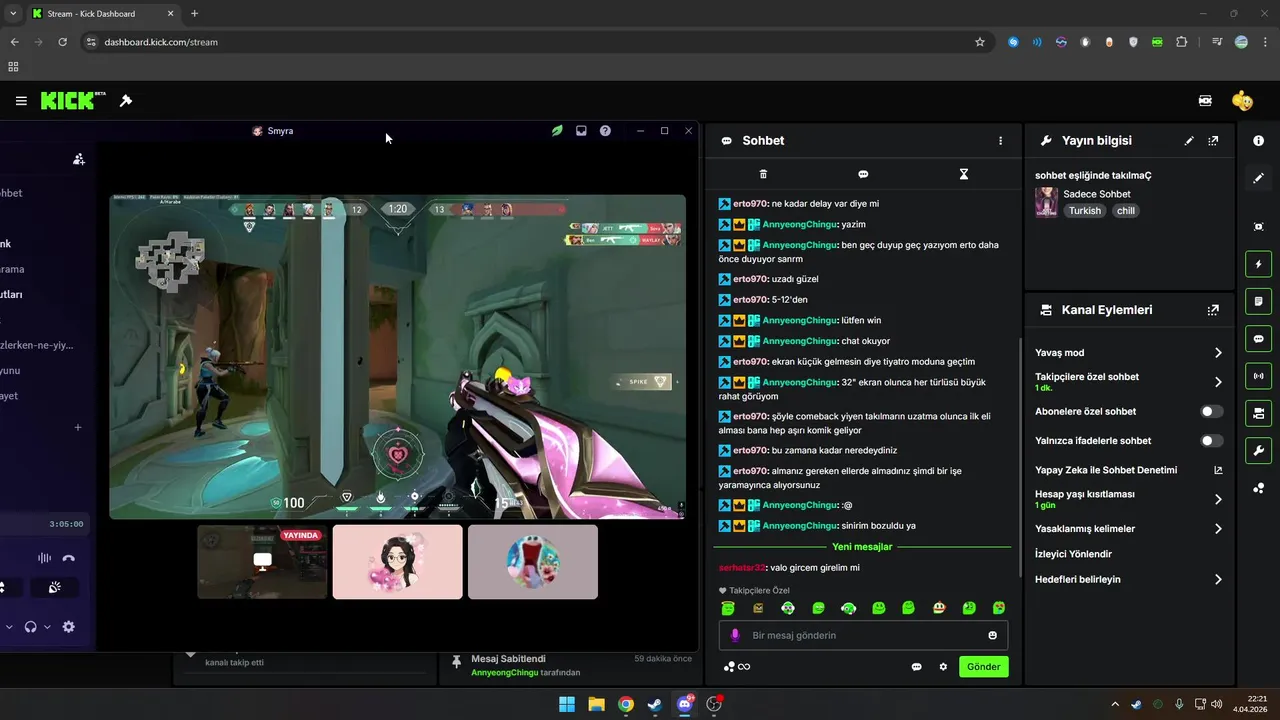Image resolution: width=1280 pixels, height=720 pixels.
Task: Toggle Abonelere özel sohbet switch
Action: coord(1211,411)
